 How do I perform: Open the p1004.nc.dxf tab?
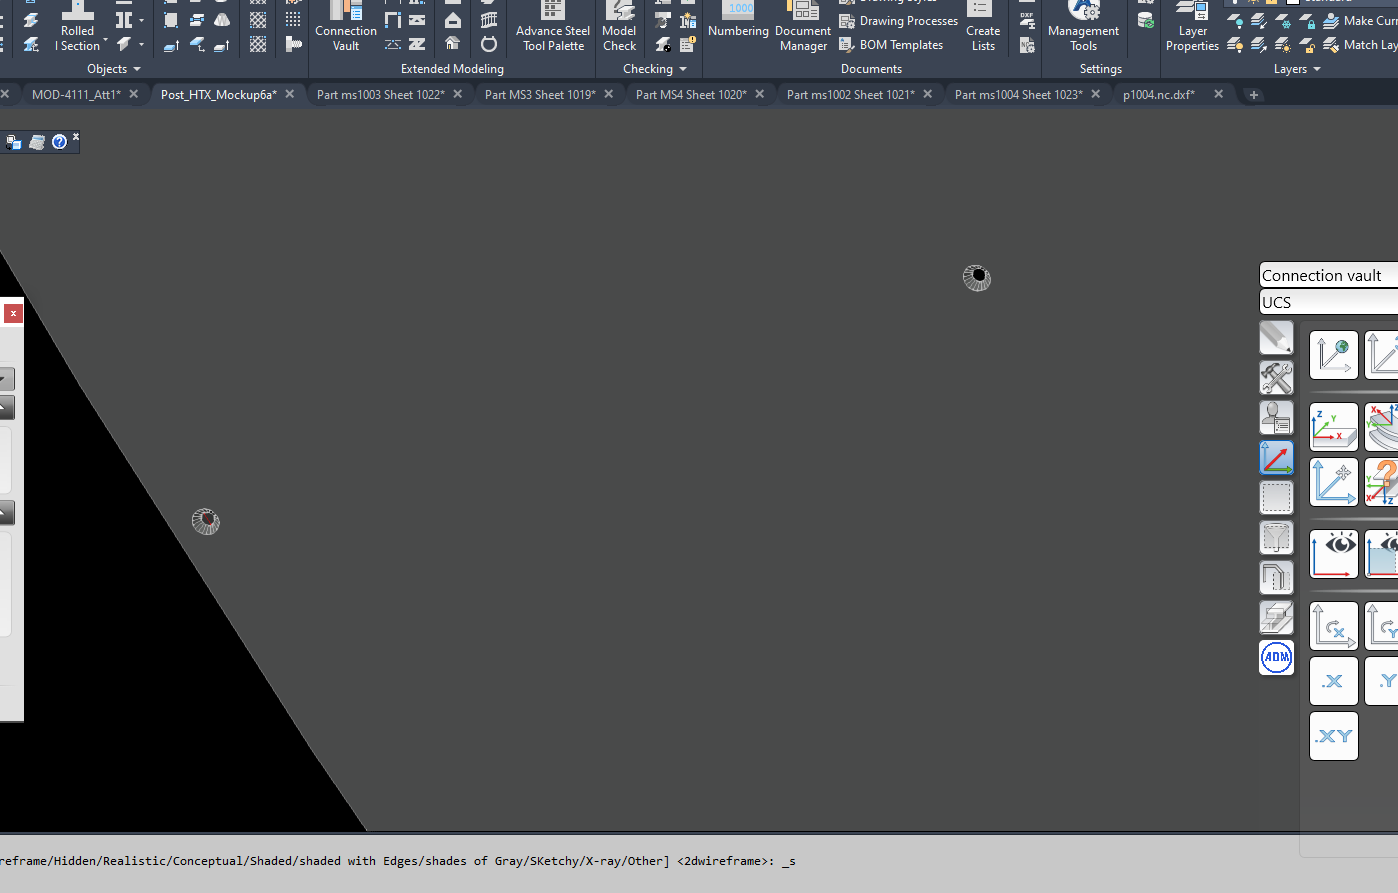point(1159,94)
